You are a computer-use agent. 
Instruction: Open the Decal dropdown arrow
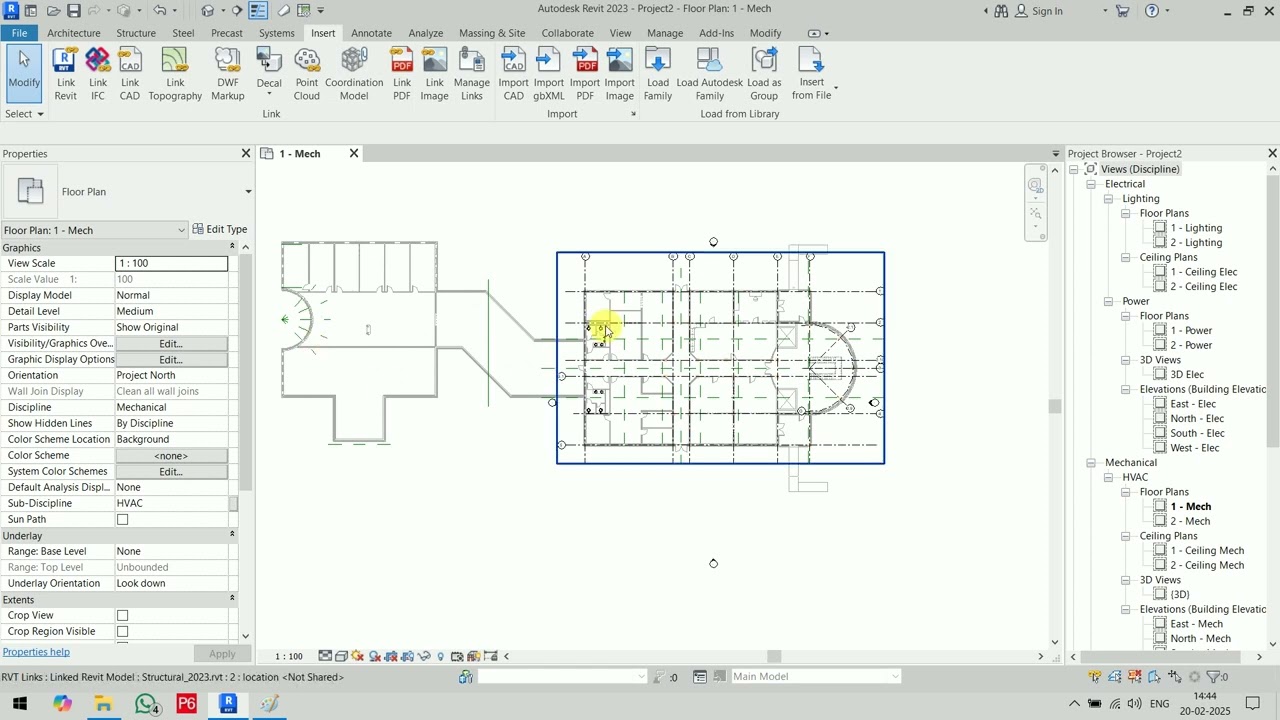pyautogui.click(x=269, y=95)
